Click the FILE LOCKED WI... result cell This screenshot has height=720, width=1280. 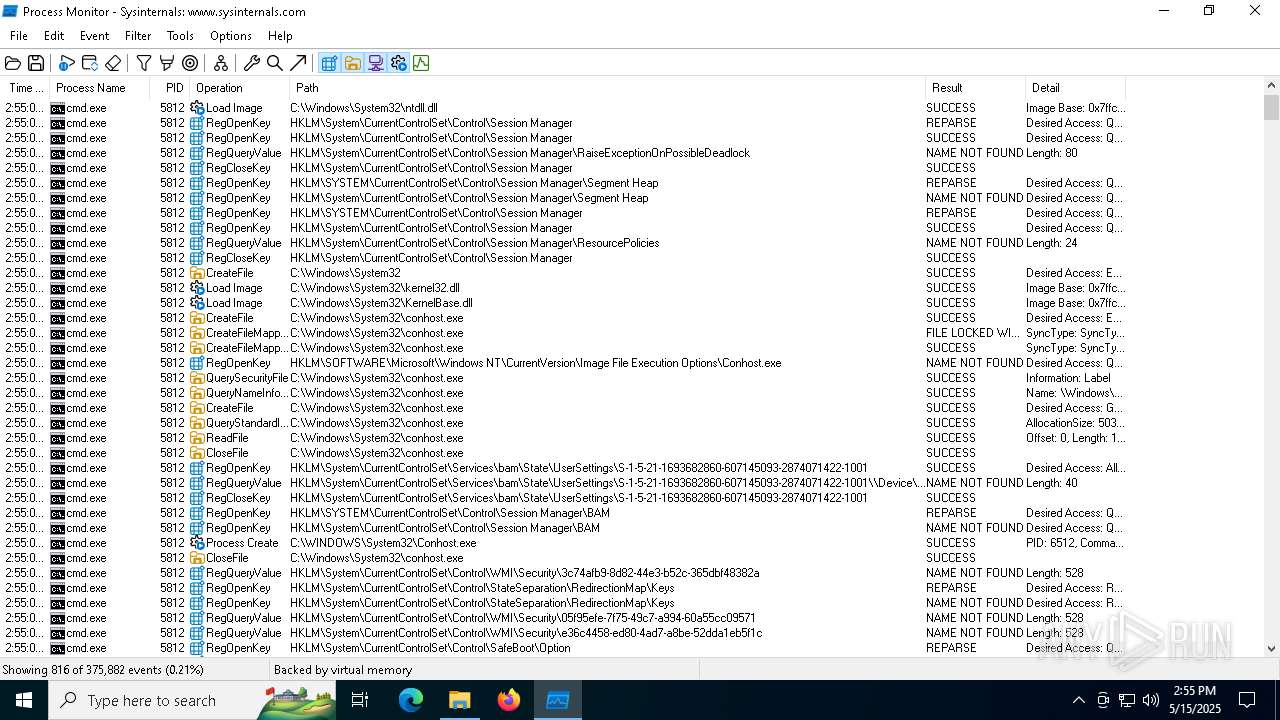973,333
